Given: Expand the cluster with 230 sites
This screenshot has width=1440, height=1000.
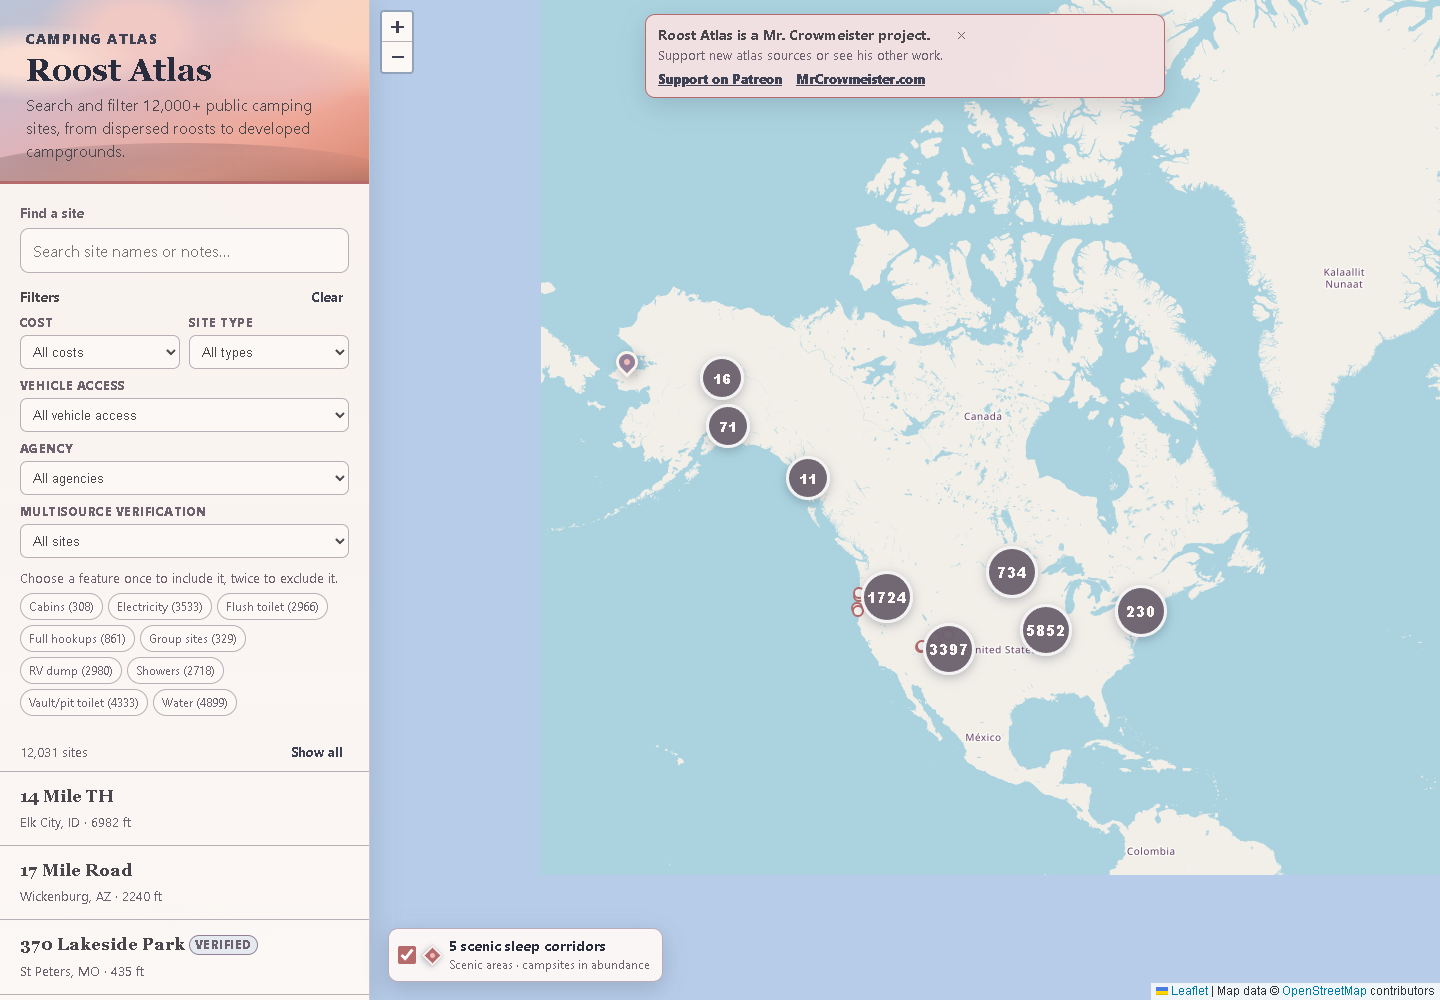Looking at the screenshot, I should [1141, 612].
